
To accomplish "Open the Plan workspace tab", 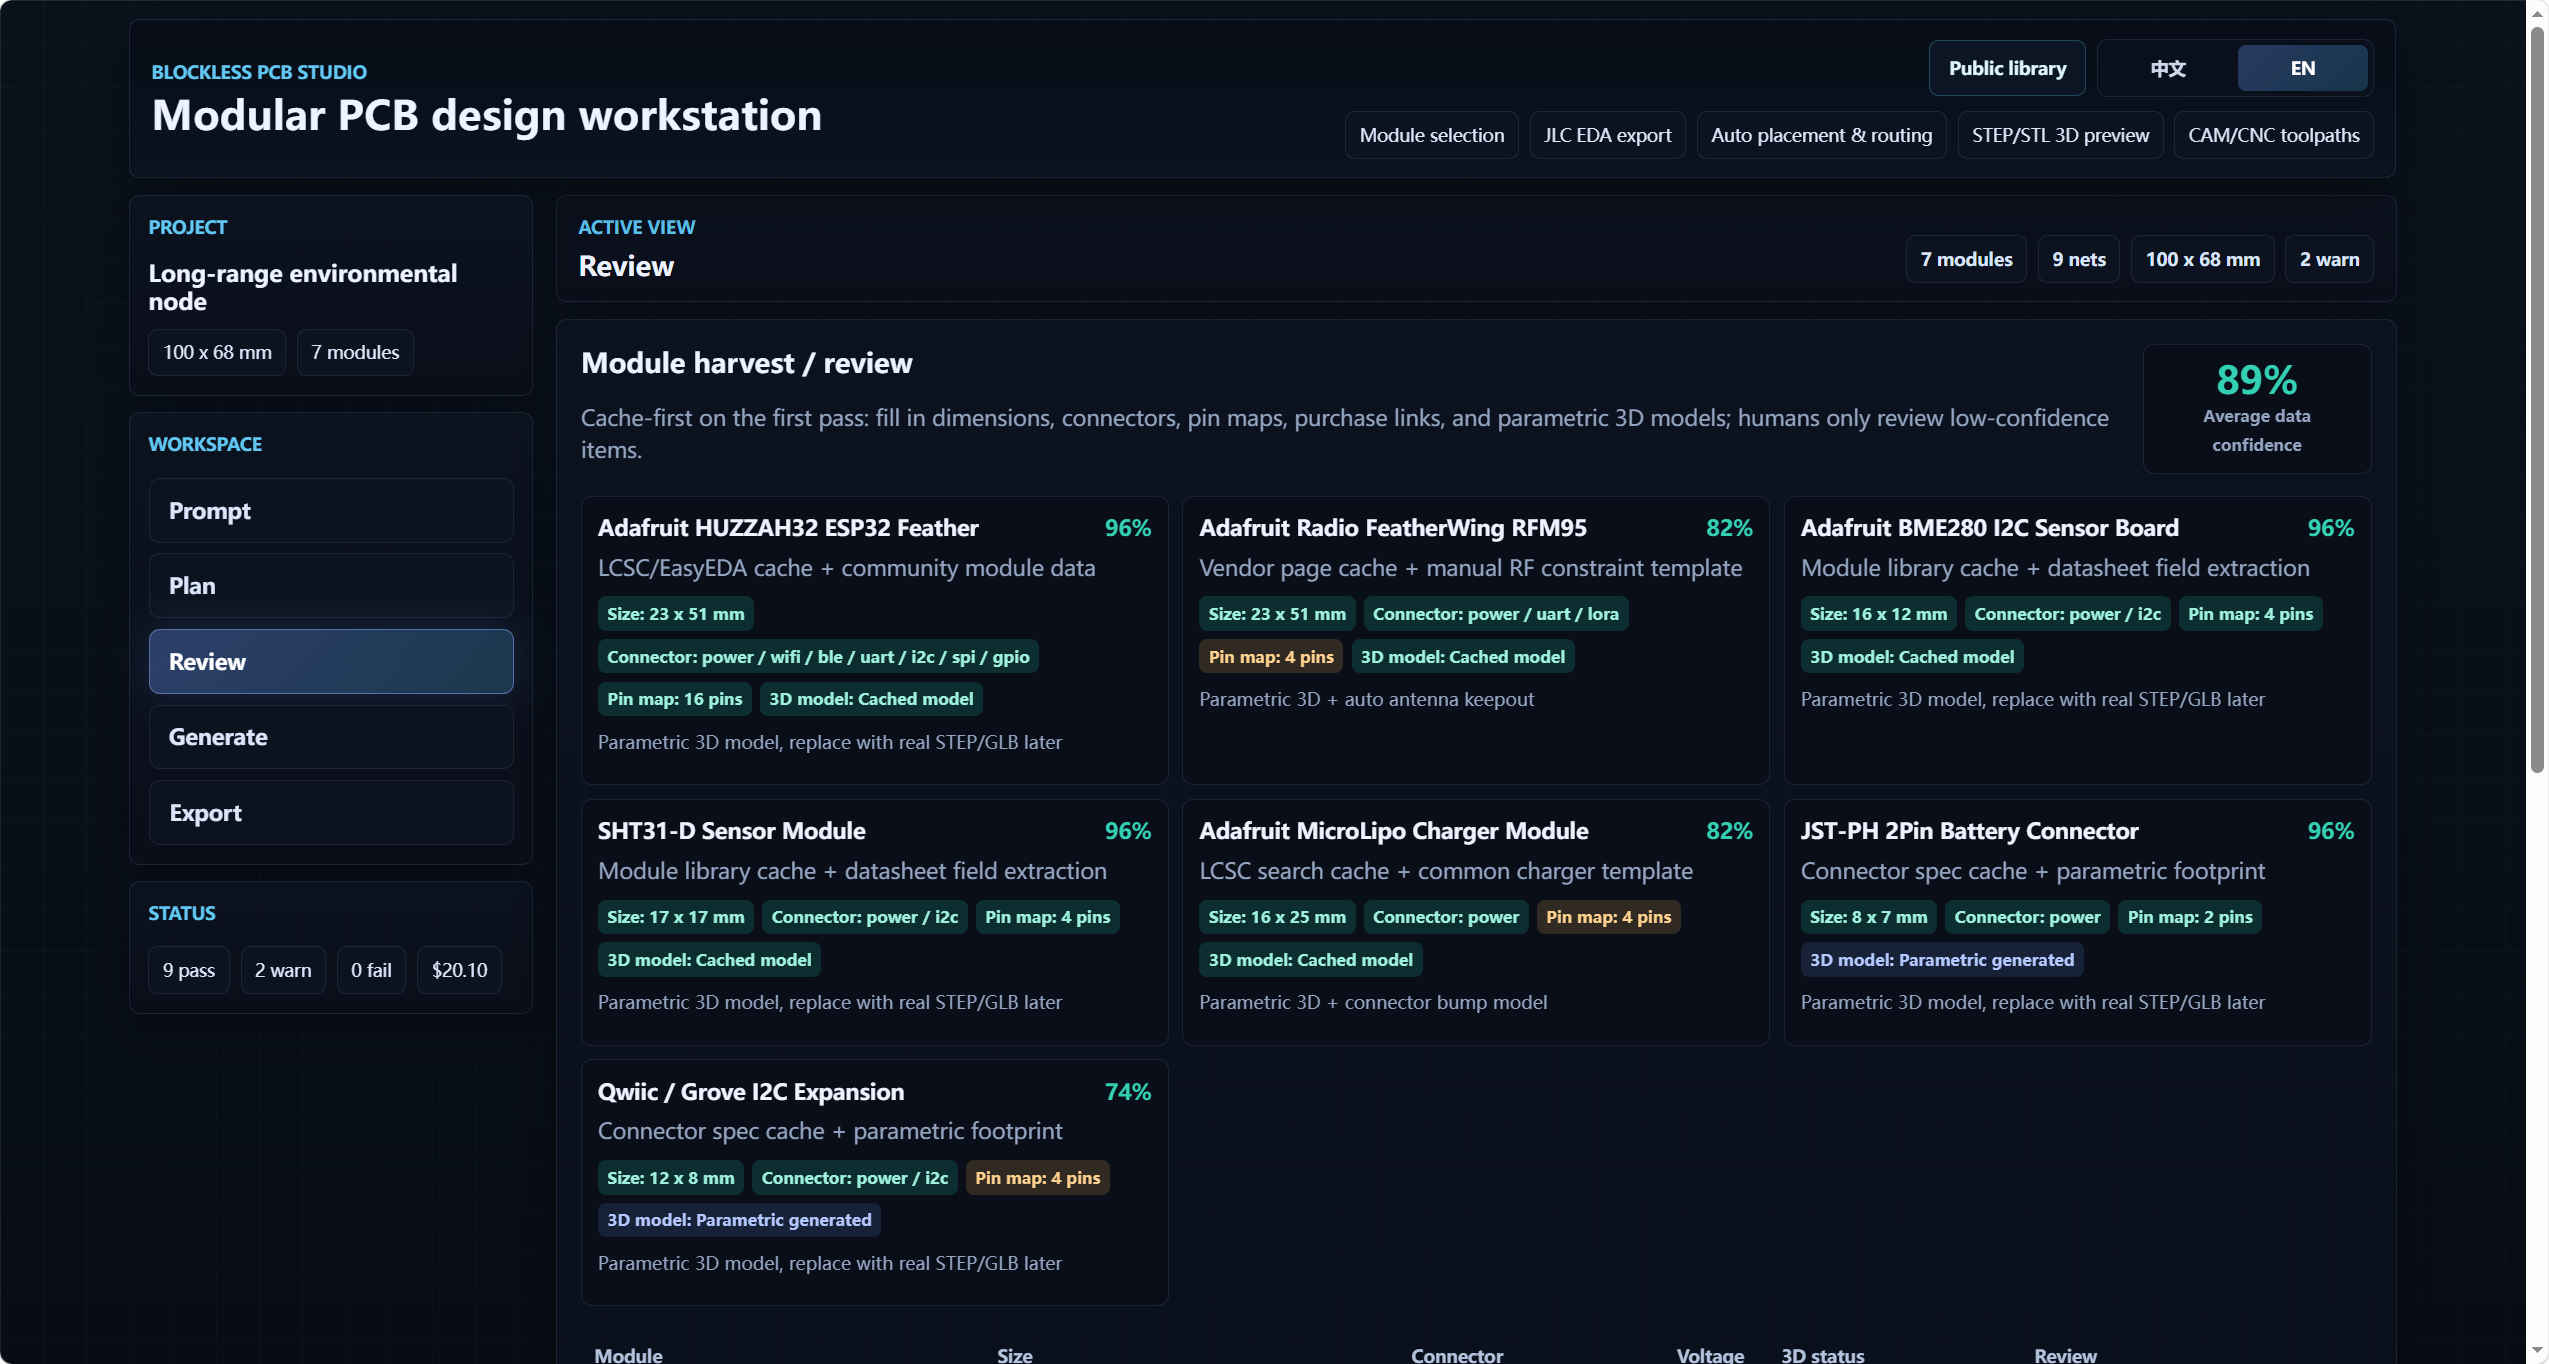I will pos(331,586).
